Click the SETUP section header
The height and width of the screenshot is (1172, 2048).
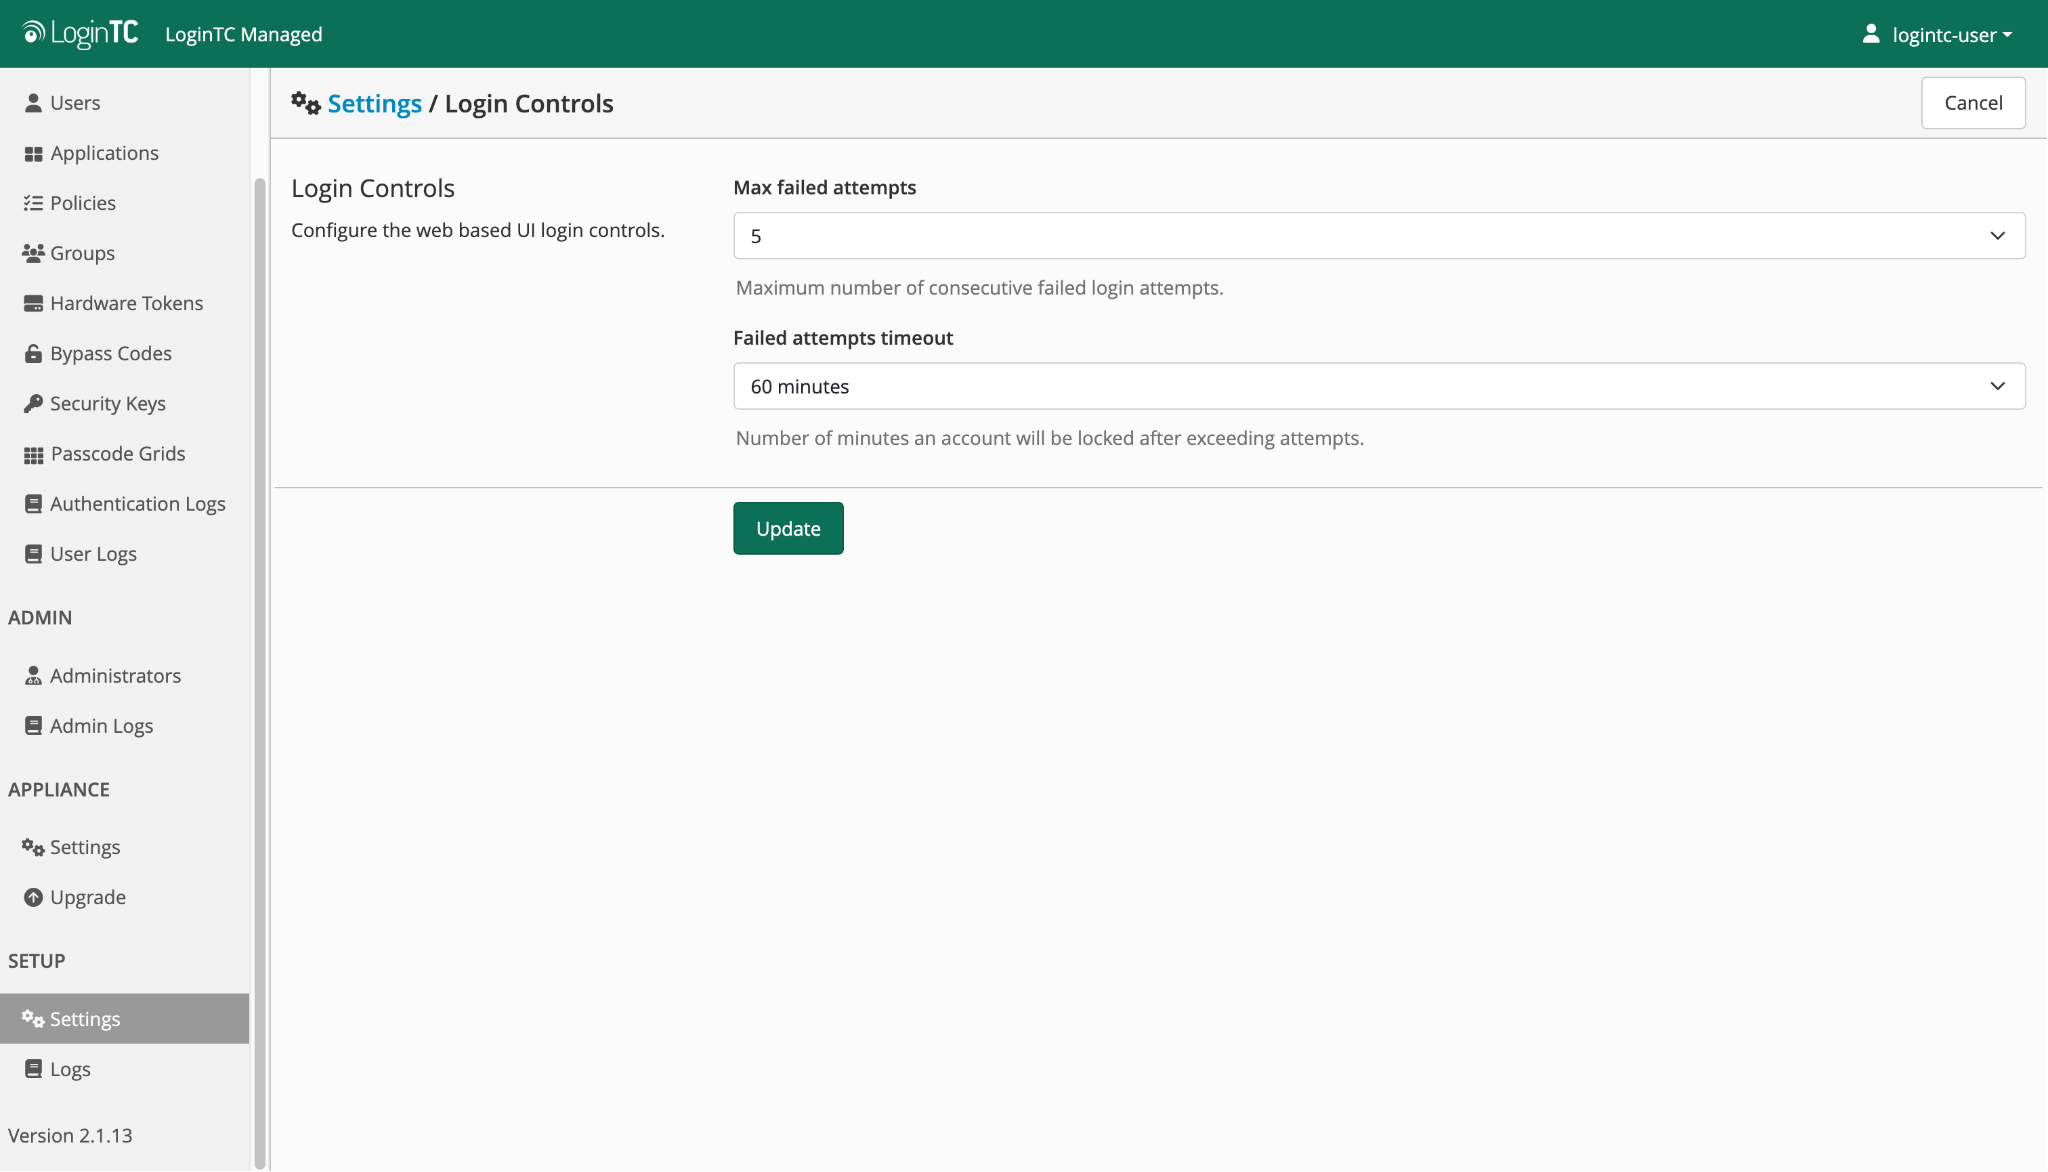37,961
